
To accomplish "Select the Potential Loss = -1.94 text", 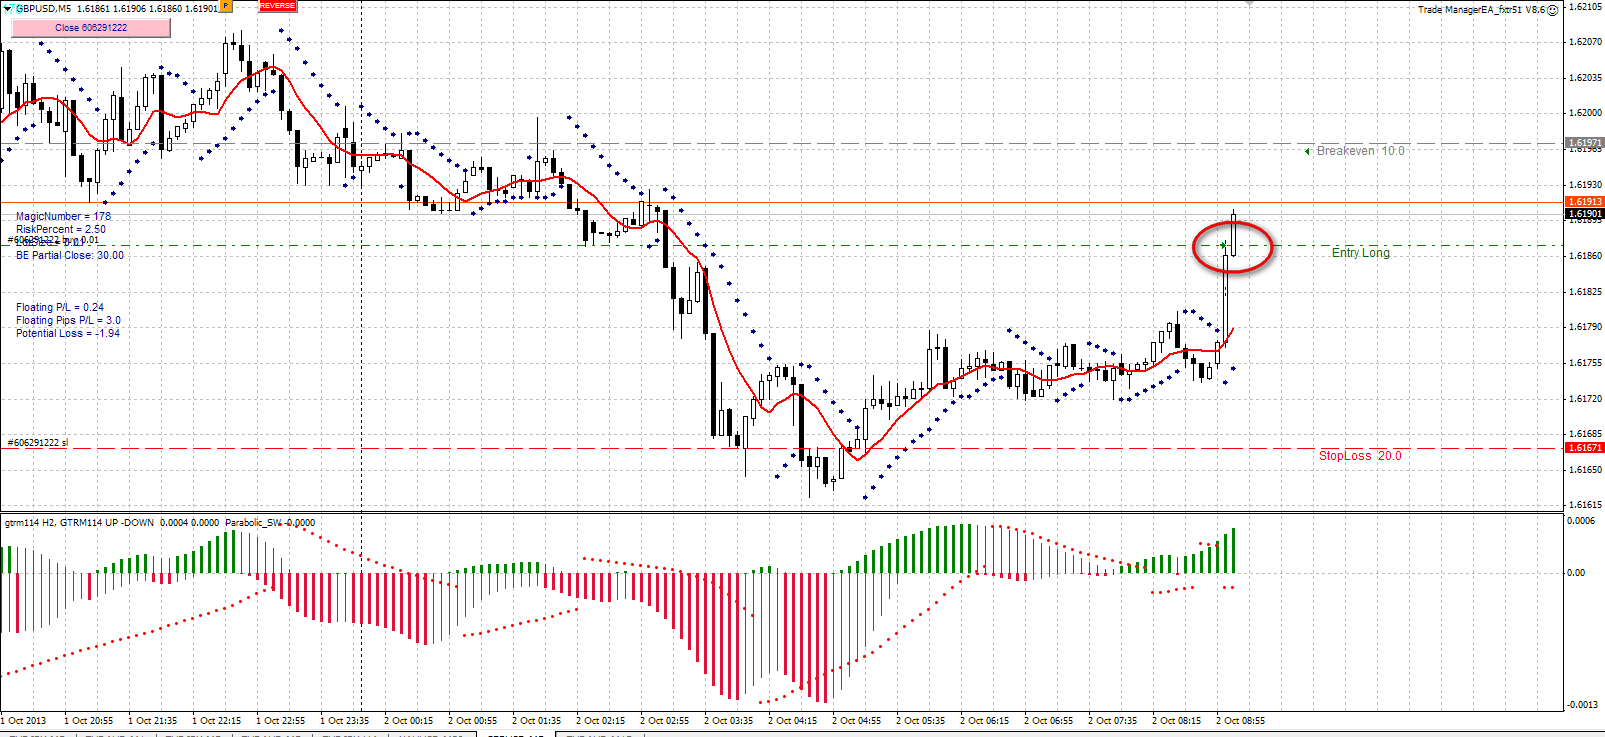I will pyautogui.click(x=67, y=334).
